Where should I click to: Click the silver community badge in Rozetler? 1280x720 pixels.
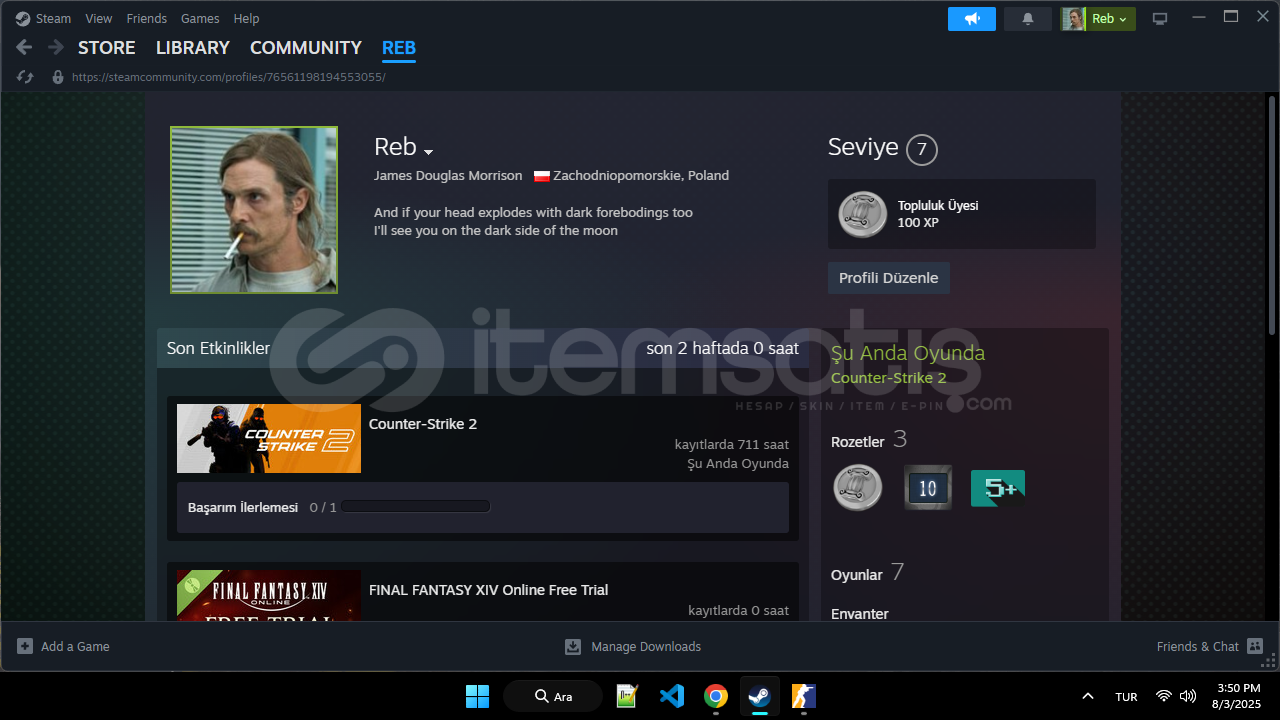858,488
